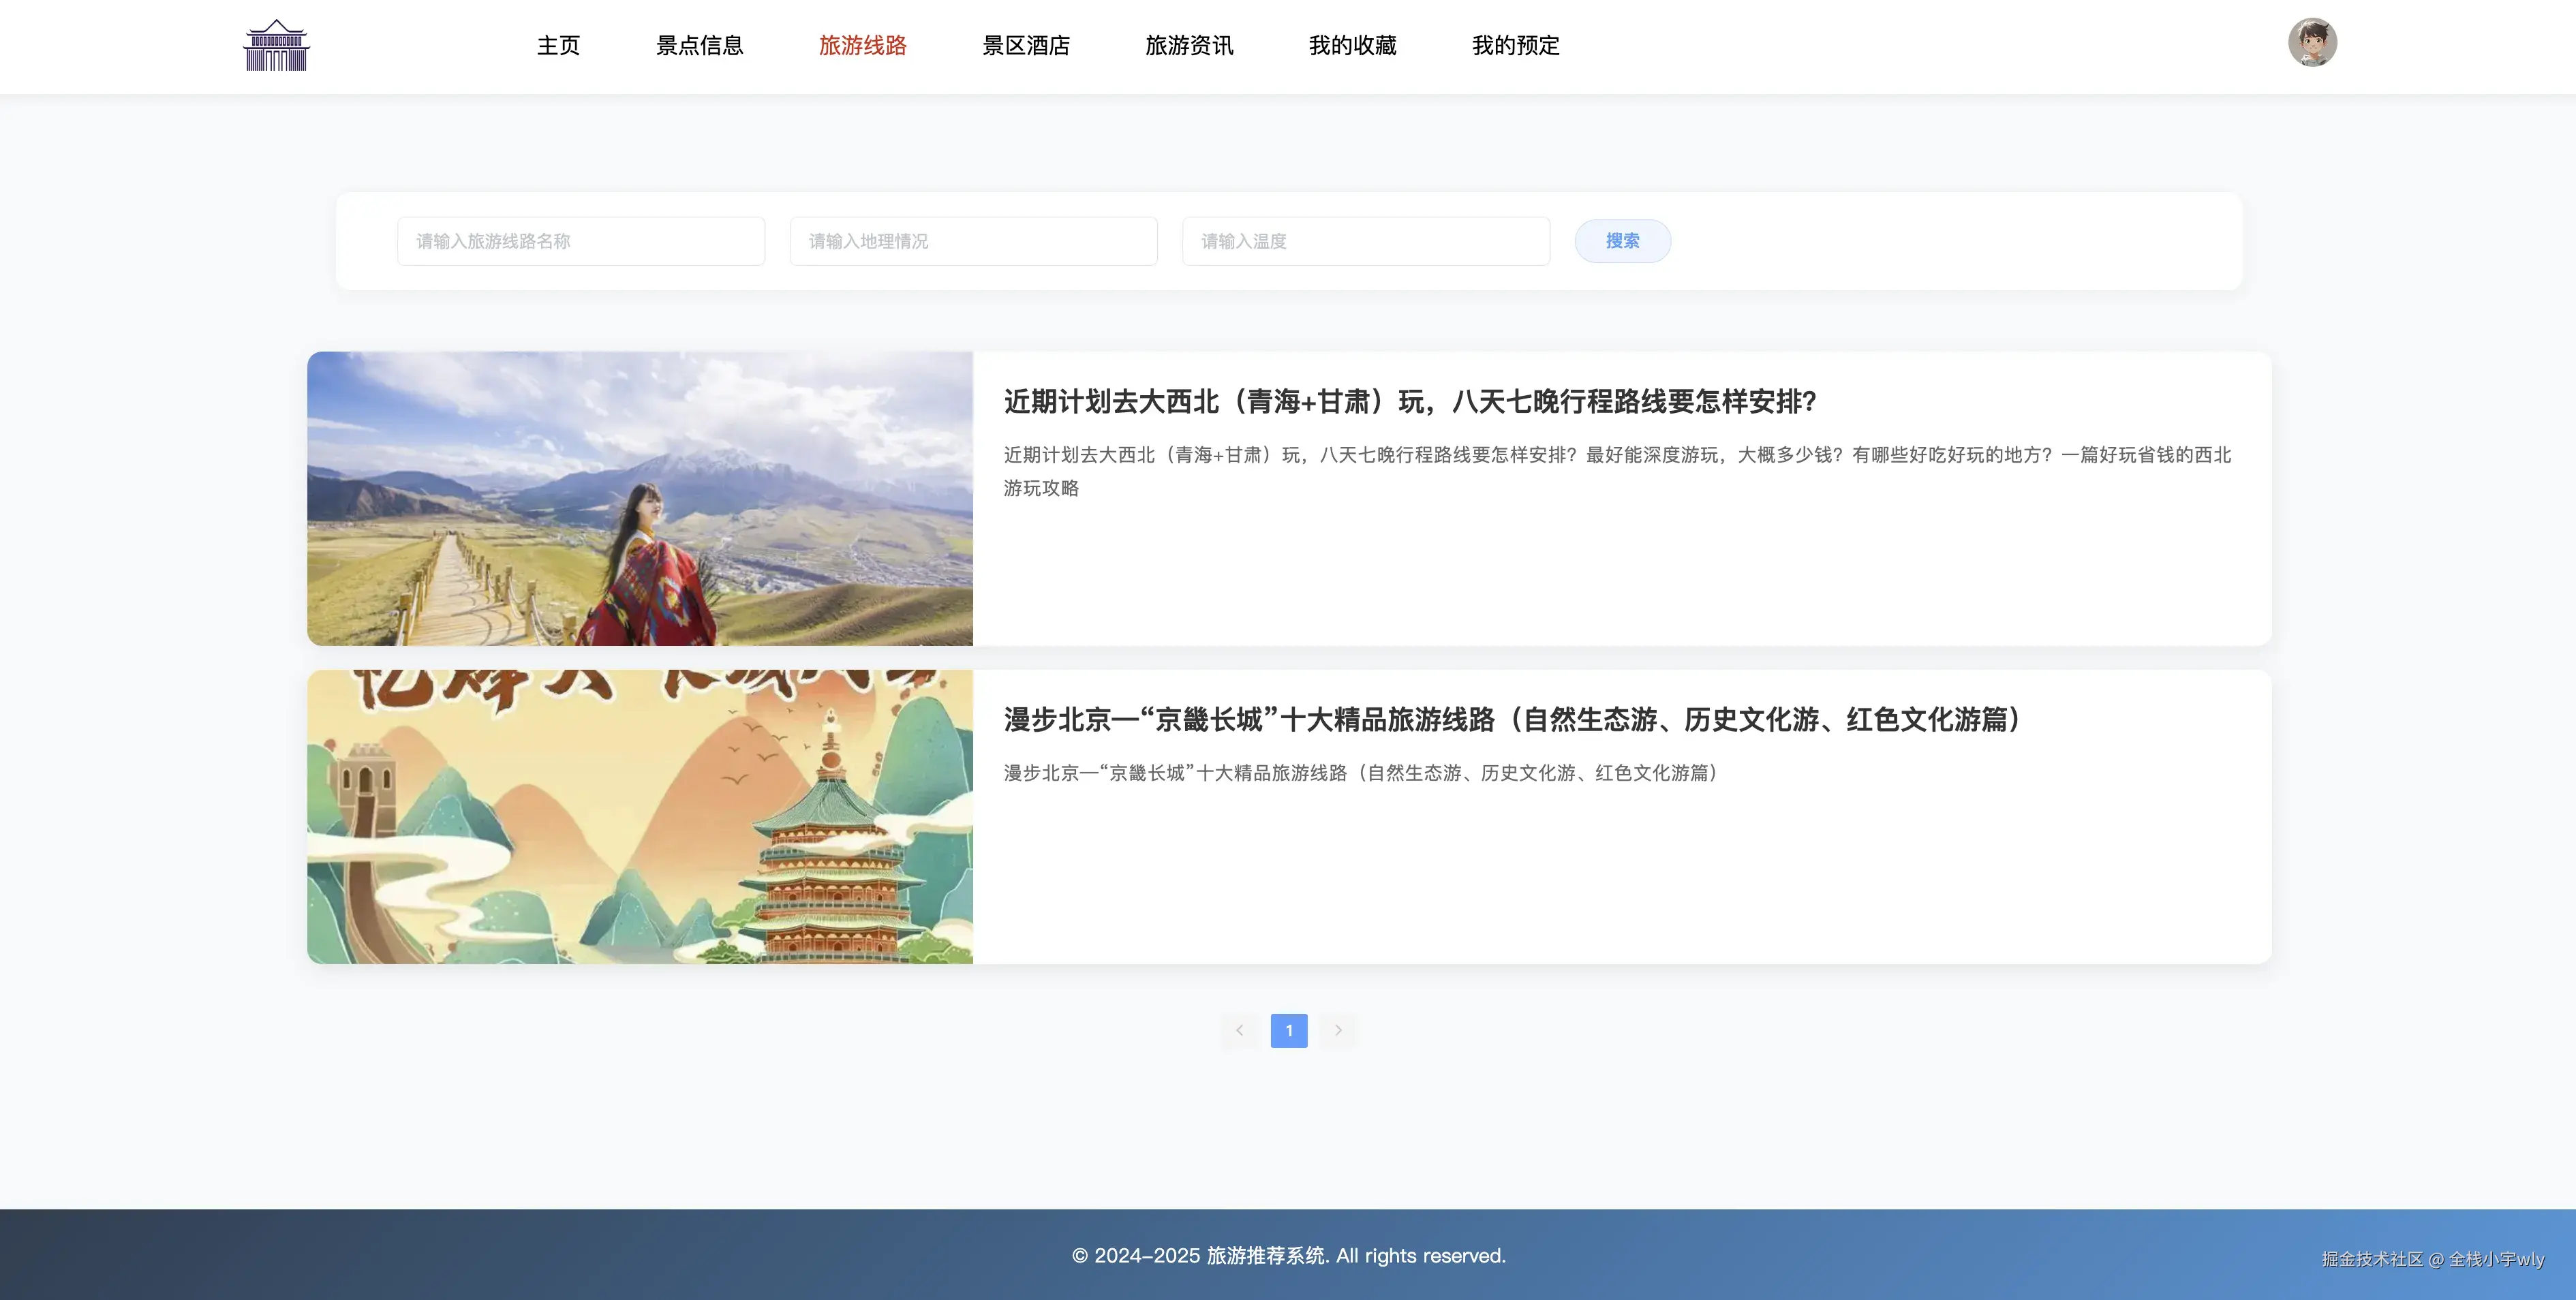Focus the route name input field
2576x1300 pixels.
click(x=580, y=241)
